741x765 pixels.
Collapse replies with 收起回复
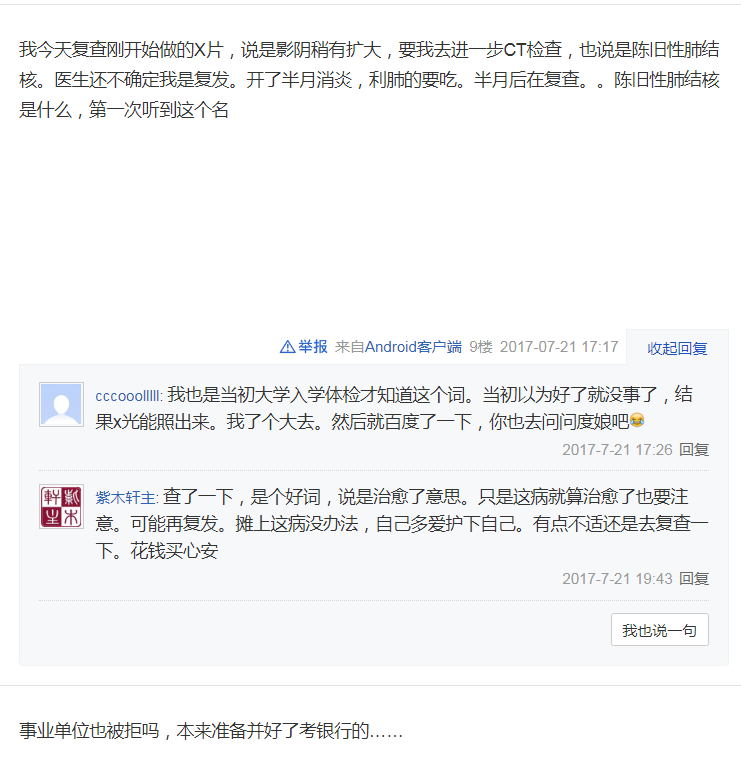point(677,348)
